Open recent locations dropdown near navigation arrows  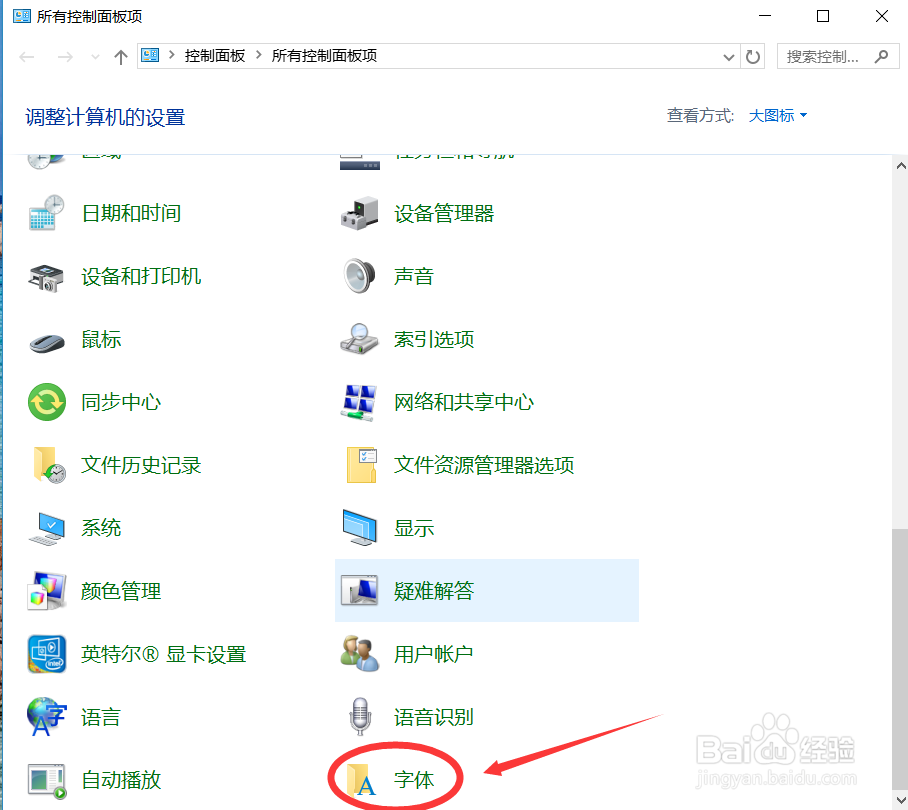tap(94, 57)
